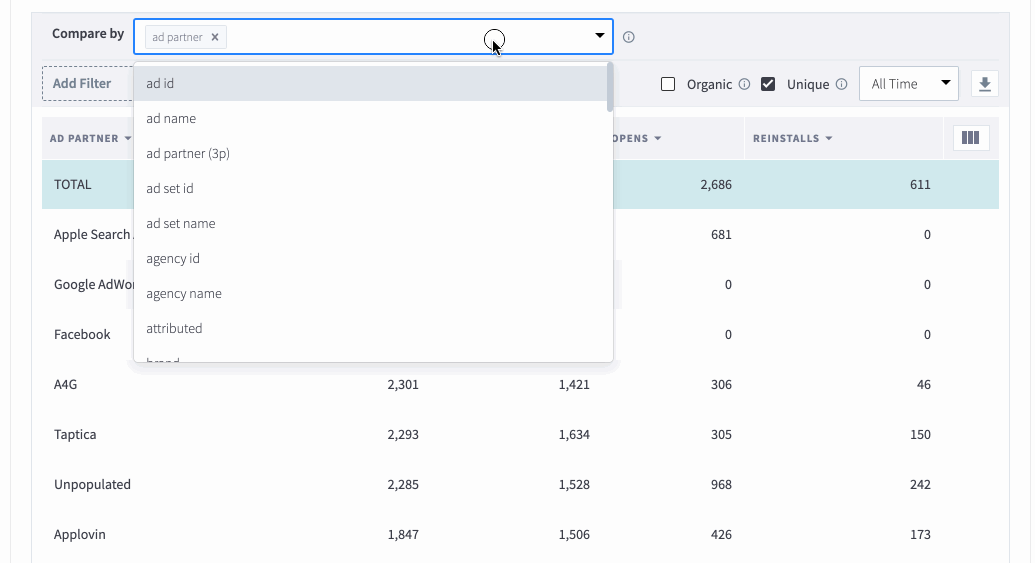The height and width of the screenshot is (563, 1035).
Task: Open Compare by info tooltip icon
Action: pos(628,37)
